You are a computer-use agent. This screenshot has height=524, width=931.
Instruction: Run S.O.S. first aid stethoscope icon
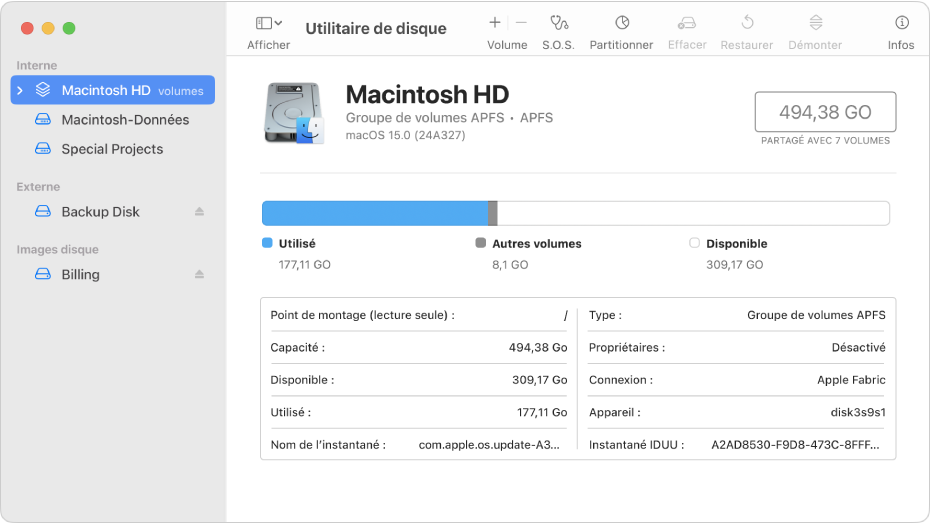[559, 23]
